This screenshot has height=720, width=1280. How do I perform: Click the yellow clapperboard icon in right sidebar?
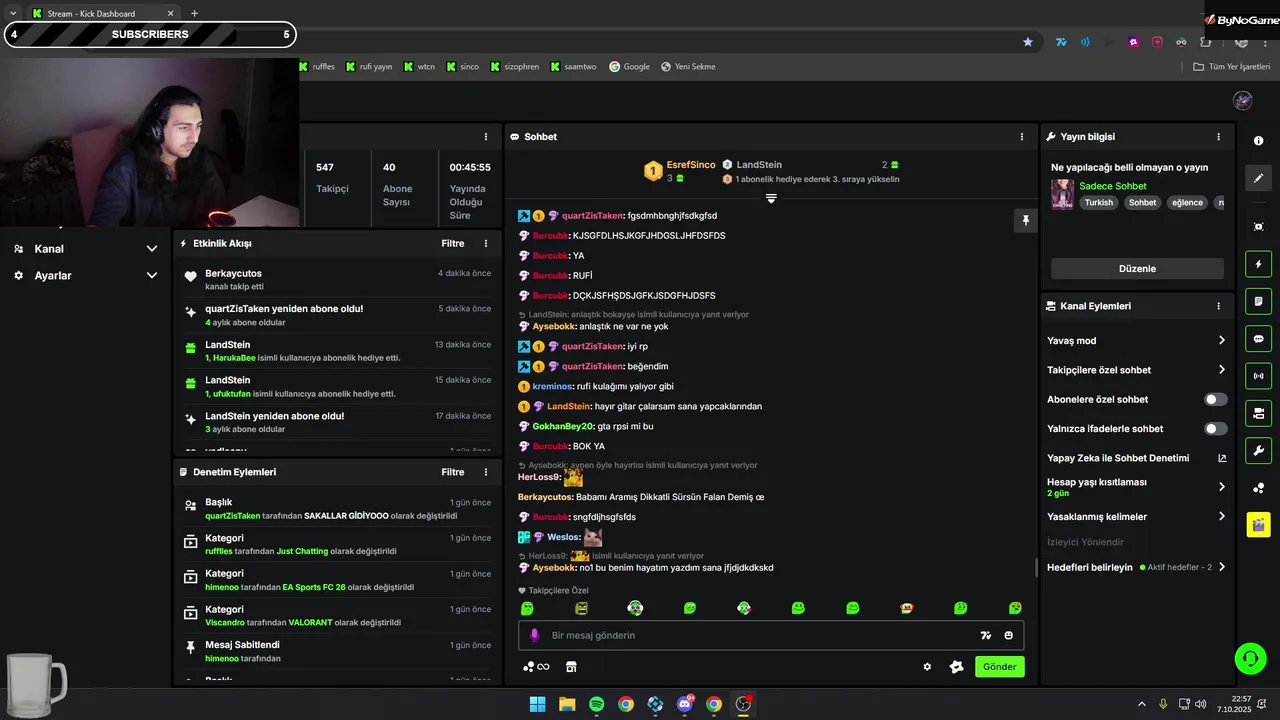(1258, 524)
